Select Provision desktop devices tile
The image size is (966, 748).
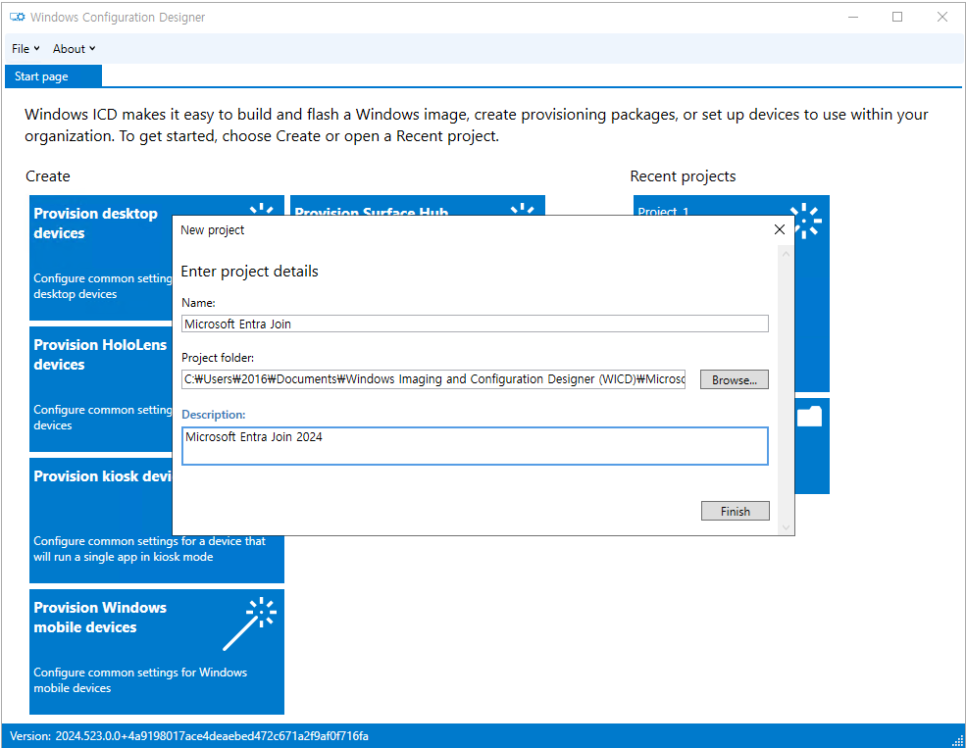[x=101, y=258]
